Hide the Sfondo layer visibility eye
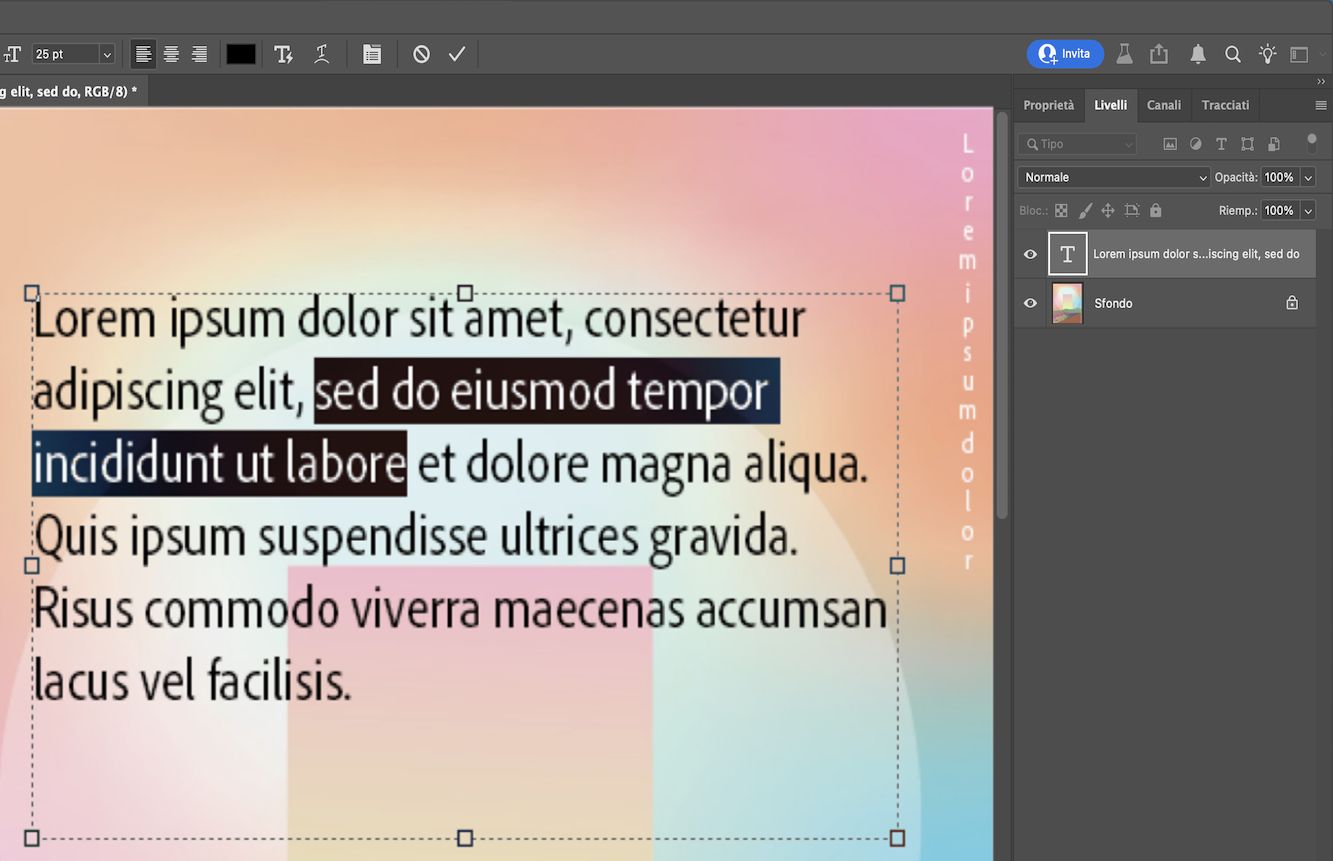The height and width of the screenshot is (861, 1333). 1029,303
